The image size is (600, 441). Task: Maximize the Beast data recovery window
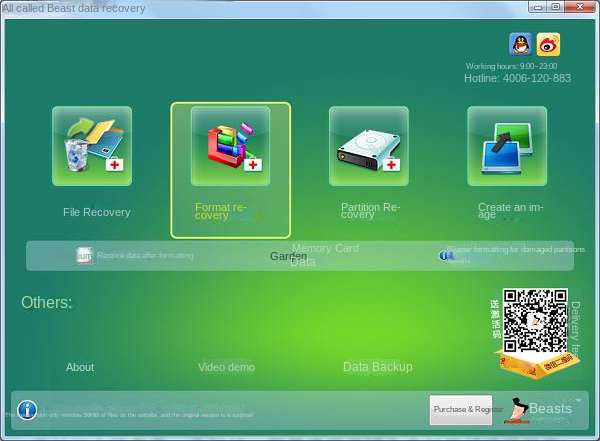(556, 7)
